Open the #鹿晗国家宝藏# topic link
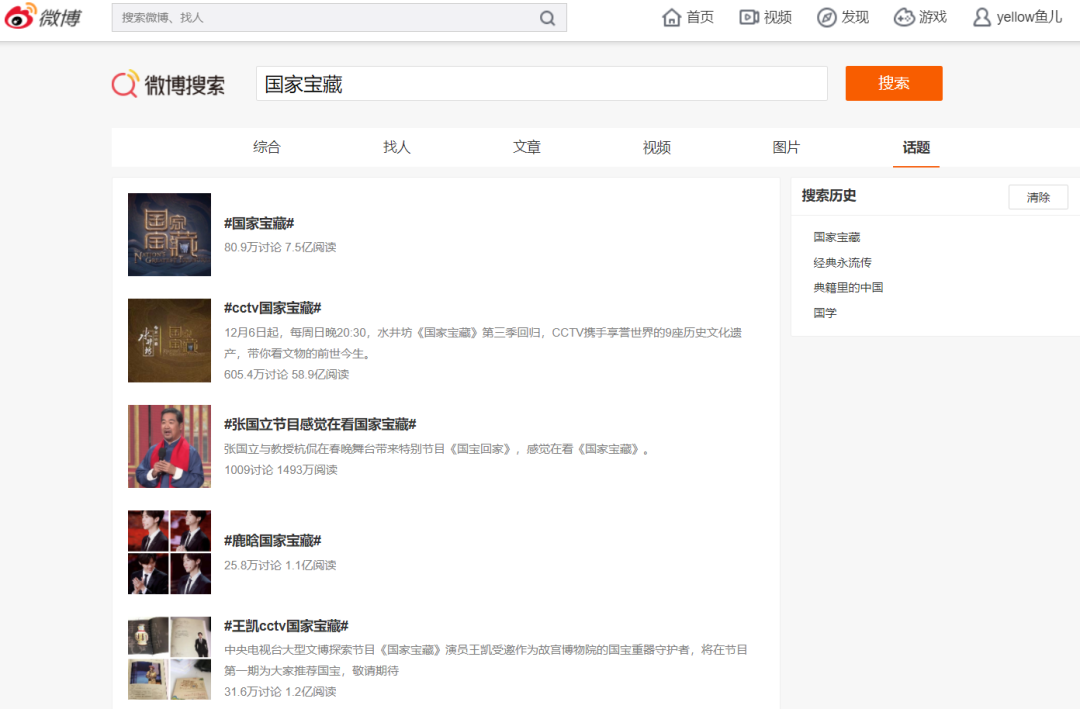This screenshot has width=1080, height=709. coord(273,541)
